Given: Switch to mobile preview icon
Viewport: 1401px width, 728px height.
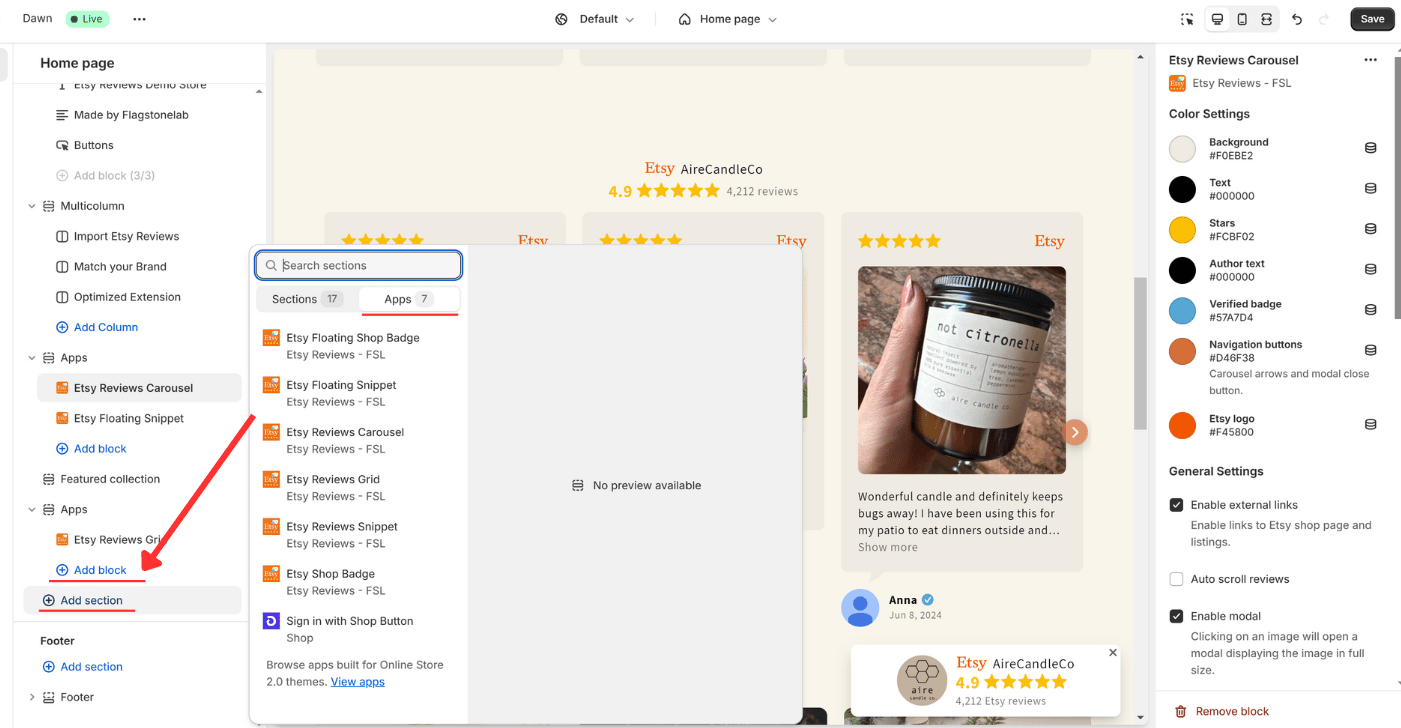Looking at the screenshot, I should [1242, 19].
